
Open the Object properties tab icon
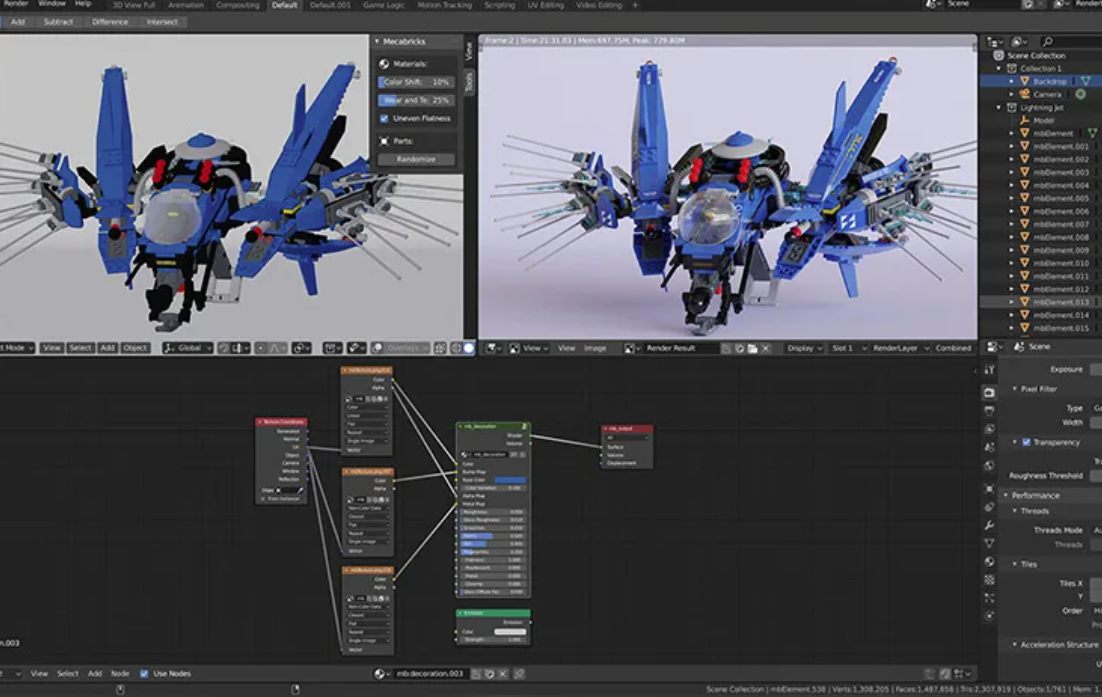(990, 488)
